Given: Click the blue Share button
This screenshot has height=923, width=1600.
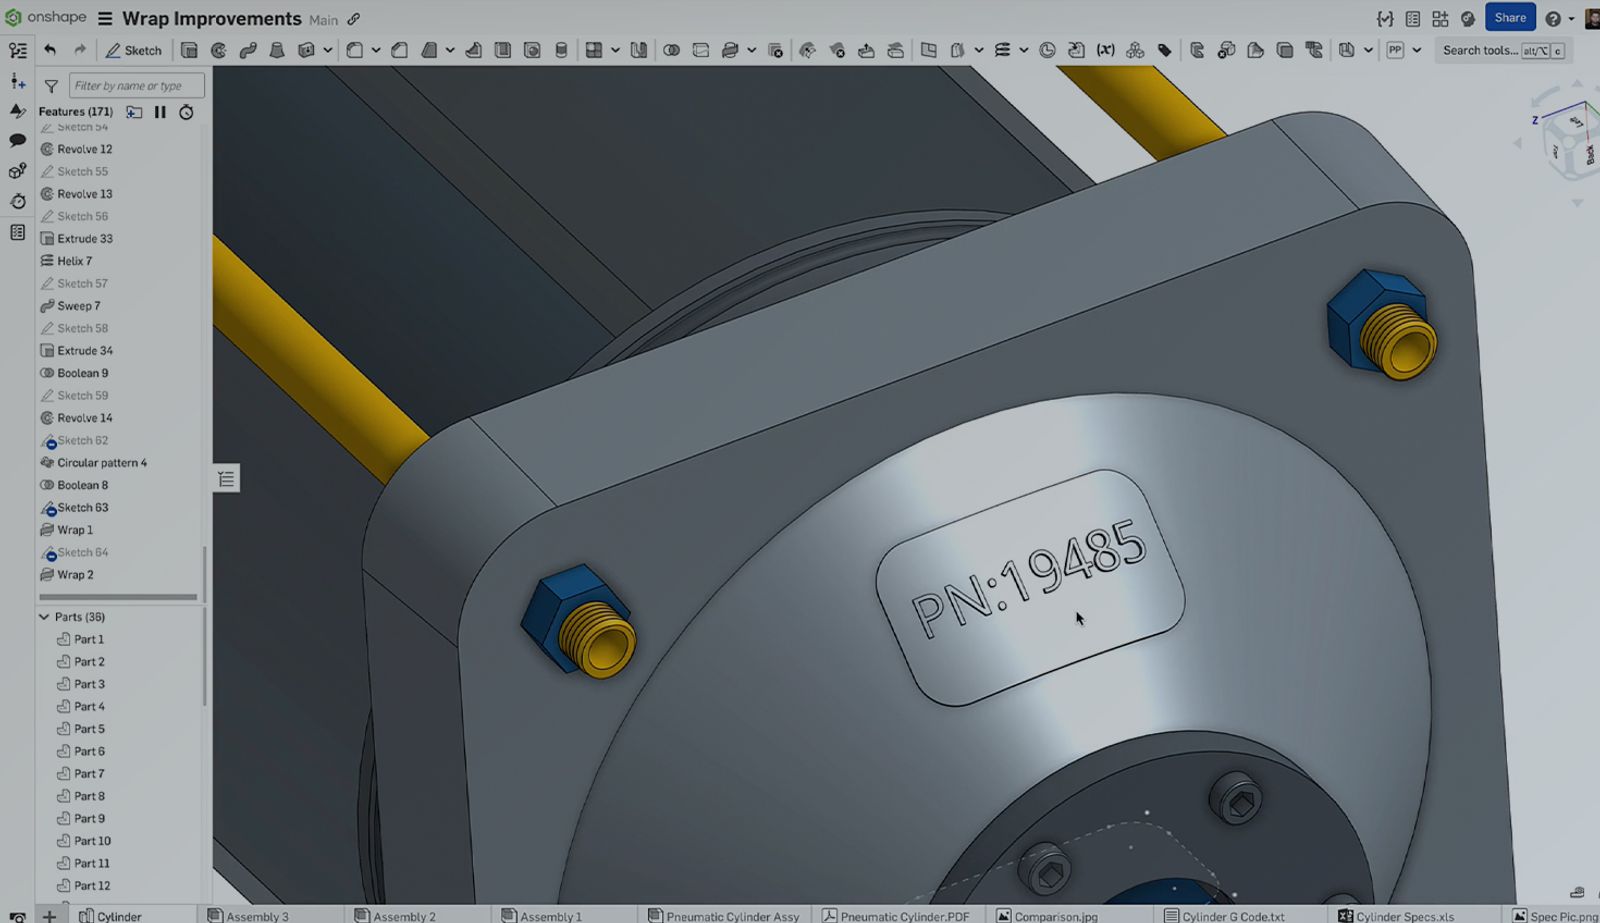Looking at the screenshot, I should [x=1509, y=18].
